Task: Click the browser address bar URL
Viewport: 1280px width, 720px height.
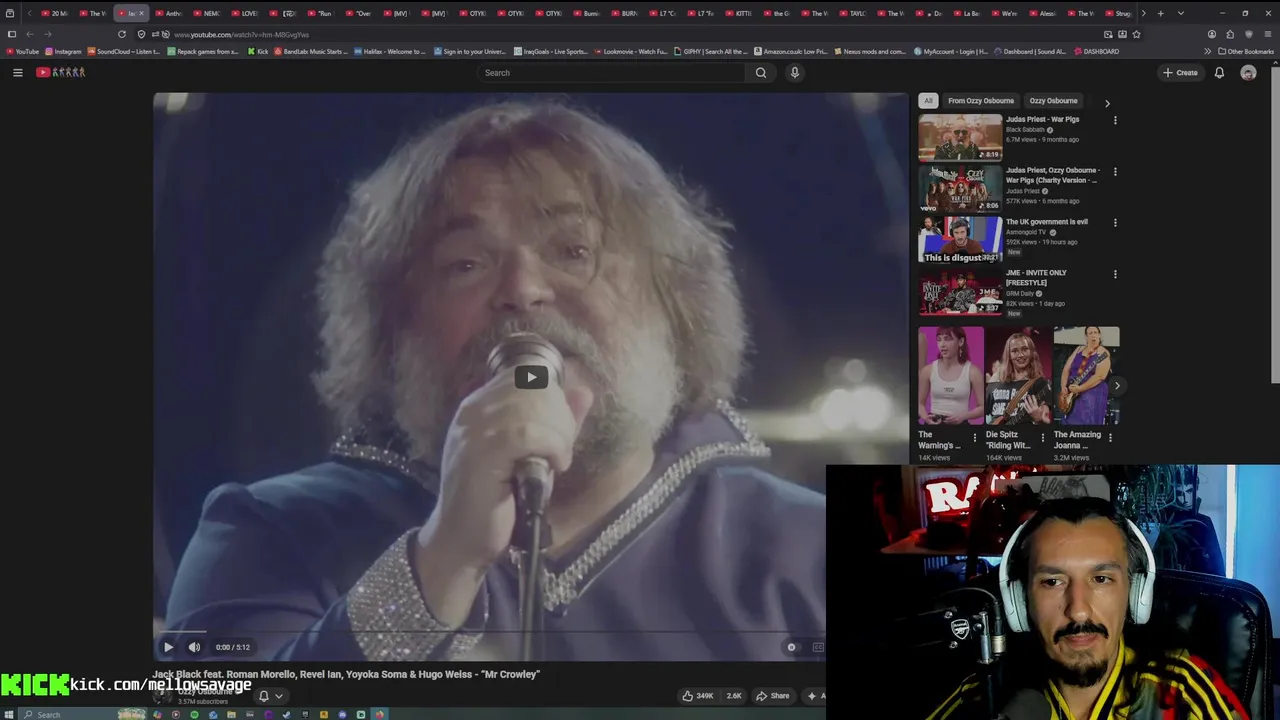Action: [241, 35]
